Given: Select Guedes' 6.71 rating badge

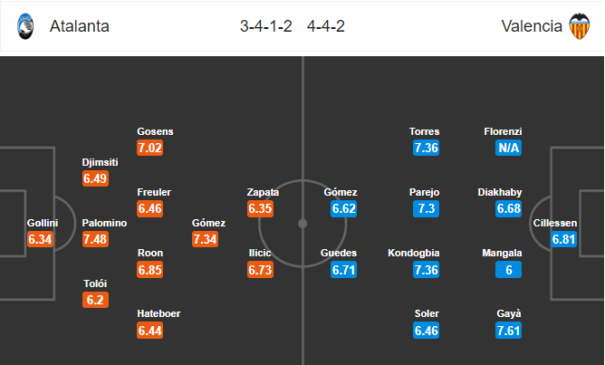Looking at the screenshot, I should [x=343, y=270].
